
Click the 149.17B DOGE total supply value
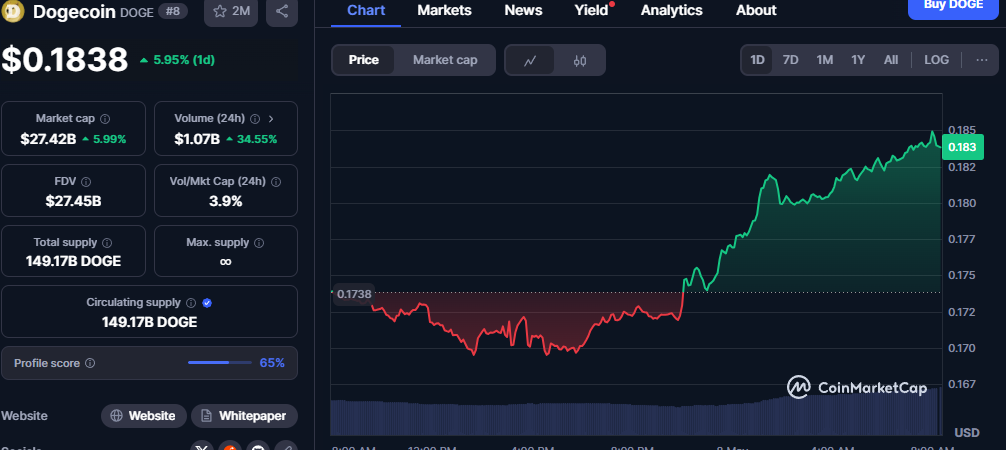[73, 261]
